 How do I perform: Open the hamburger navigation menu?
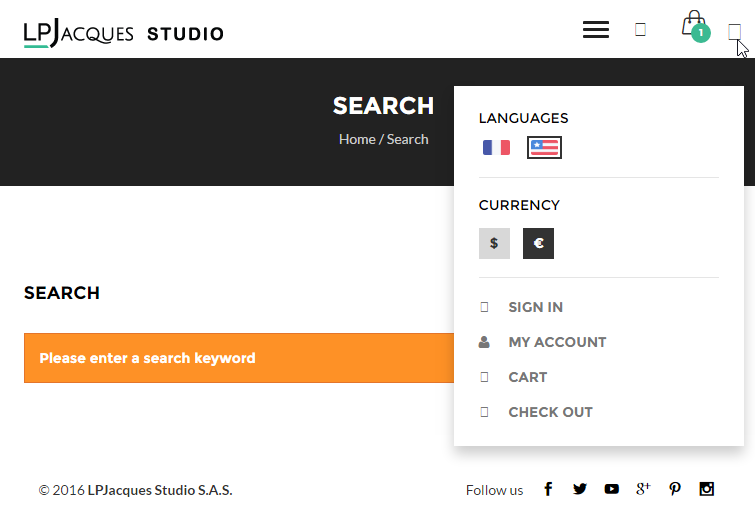click(596, 30)
